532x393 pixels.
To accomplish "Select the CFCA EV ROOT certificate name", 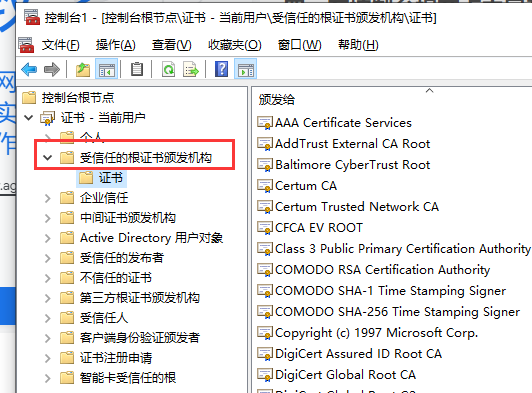I will [319, 228].
